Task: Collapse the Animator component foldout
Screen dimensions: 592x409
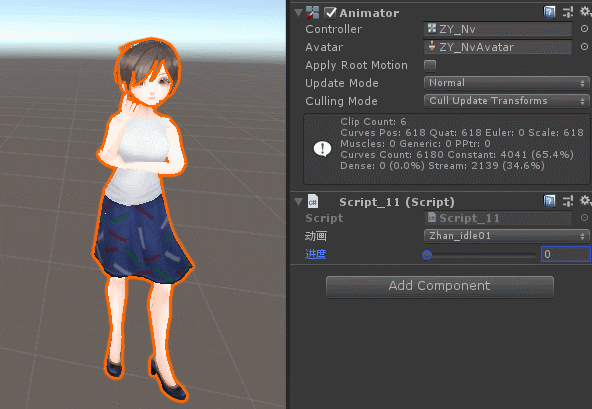Action: pos(298,13)
